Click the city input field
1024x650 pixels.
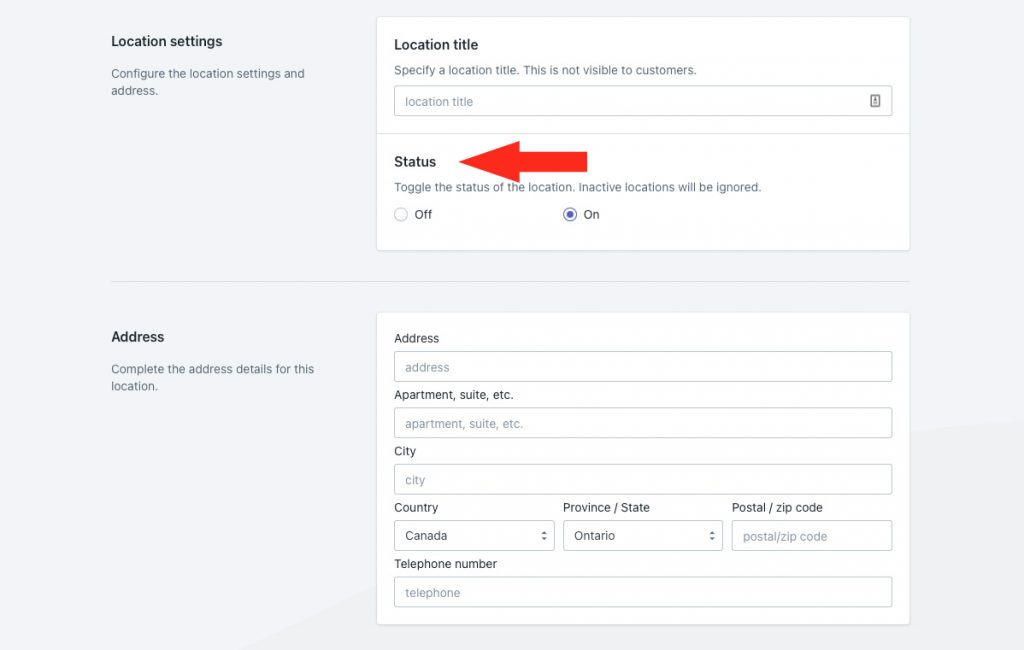(x=643, y=479)
